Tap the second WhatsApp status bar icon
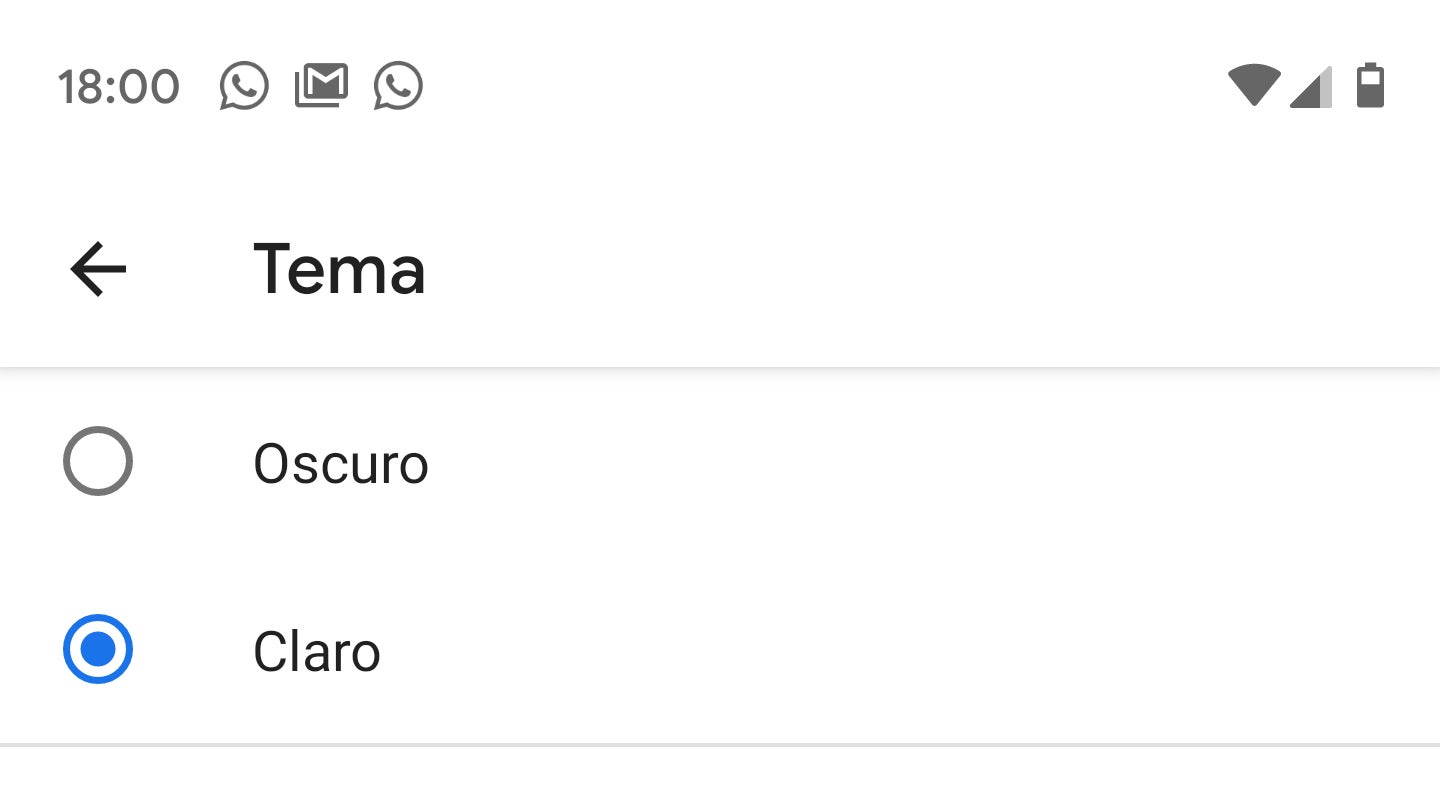The height and width of the screenshot is (810, 1440). coord(398,86)
